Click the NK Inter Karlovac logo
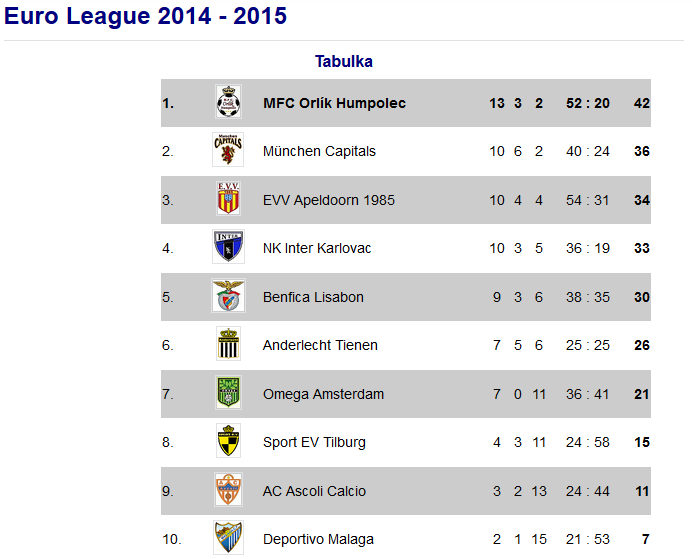 tap(228, 248)
